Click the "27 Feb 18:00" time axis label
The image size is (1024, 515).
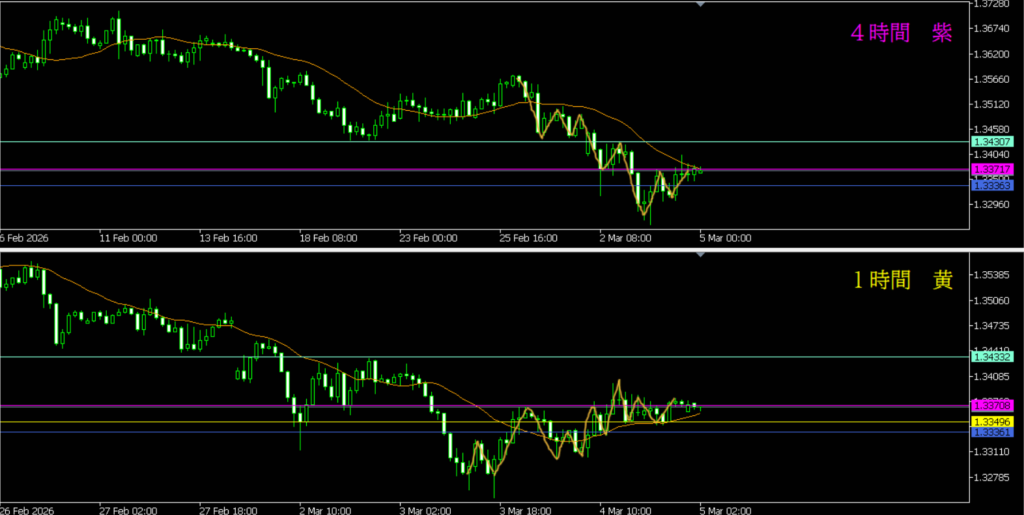(228, 508)
